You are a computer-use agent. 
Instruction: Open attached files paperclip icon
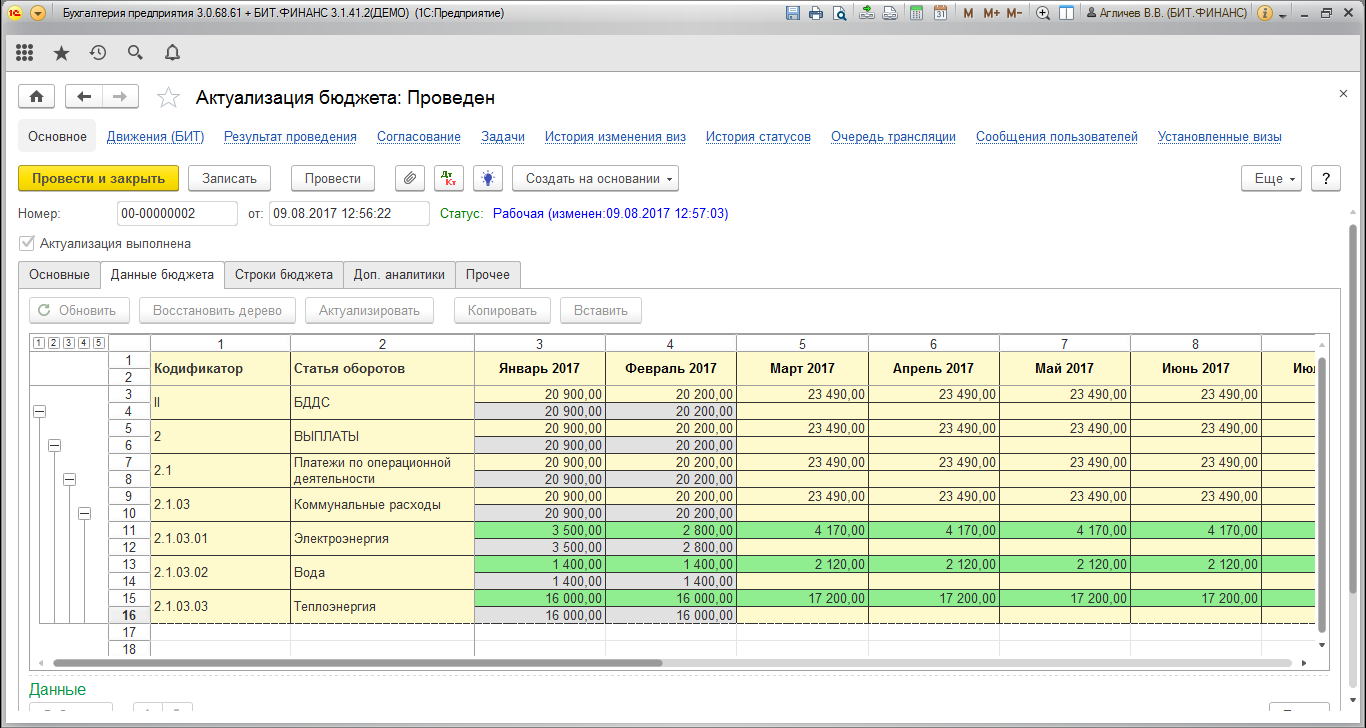coord(410,178)
